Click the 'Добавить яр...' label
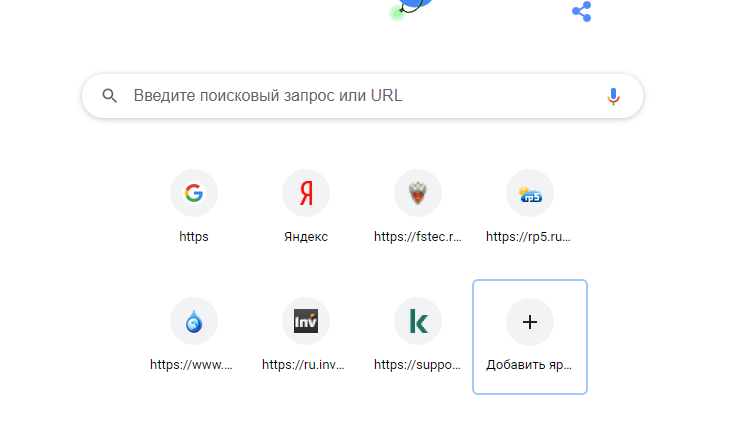 (x=529, y=365)
